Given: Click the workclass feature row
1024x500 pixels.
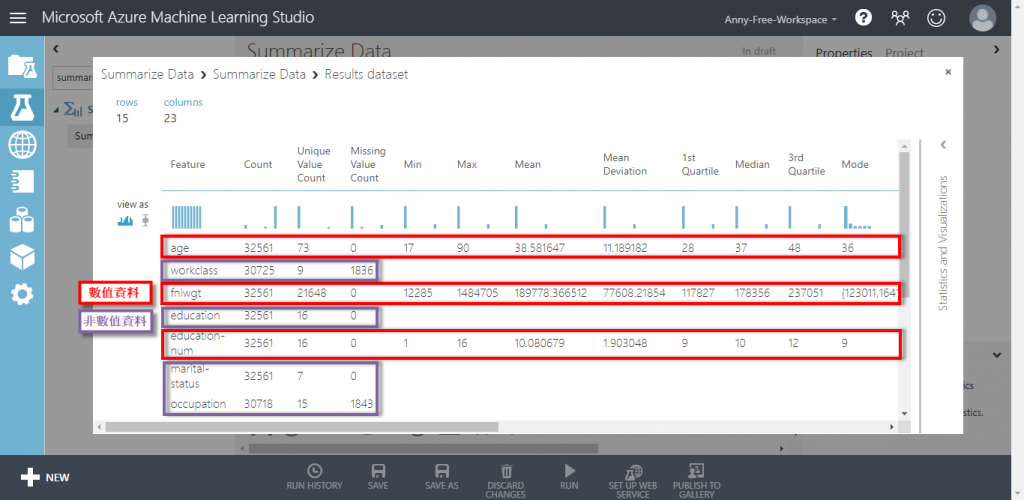Looking at the screenshot, I should (533, 270).
